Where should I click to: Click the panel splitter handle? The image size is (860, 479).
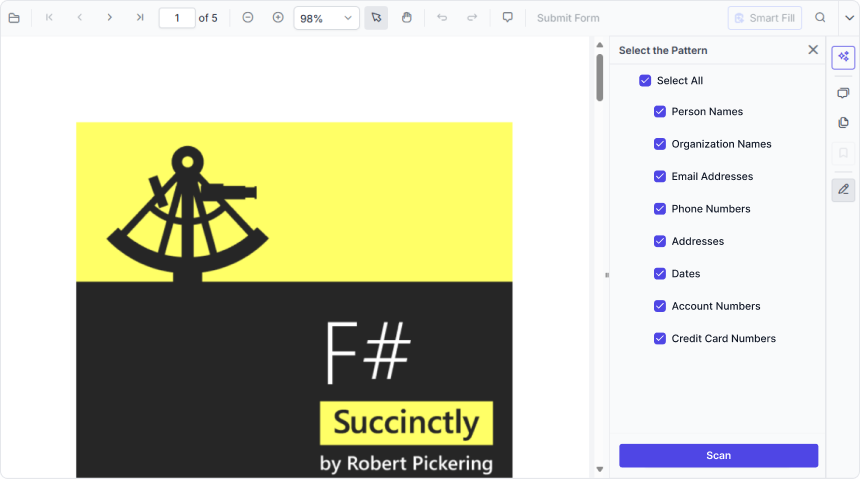[607, 275]
